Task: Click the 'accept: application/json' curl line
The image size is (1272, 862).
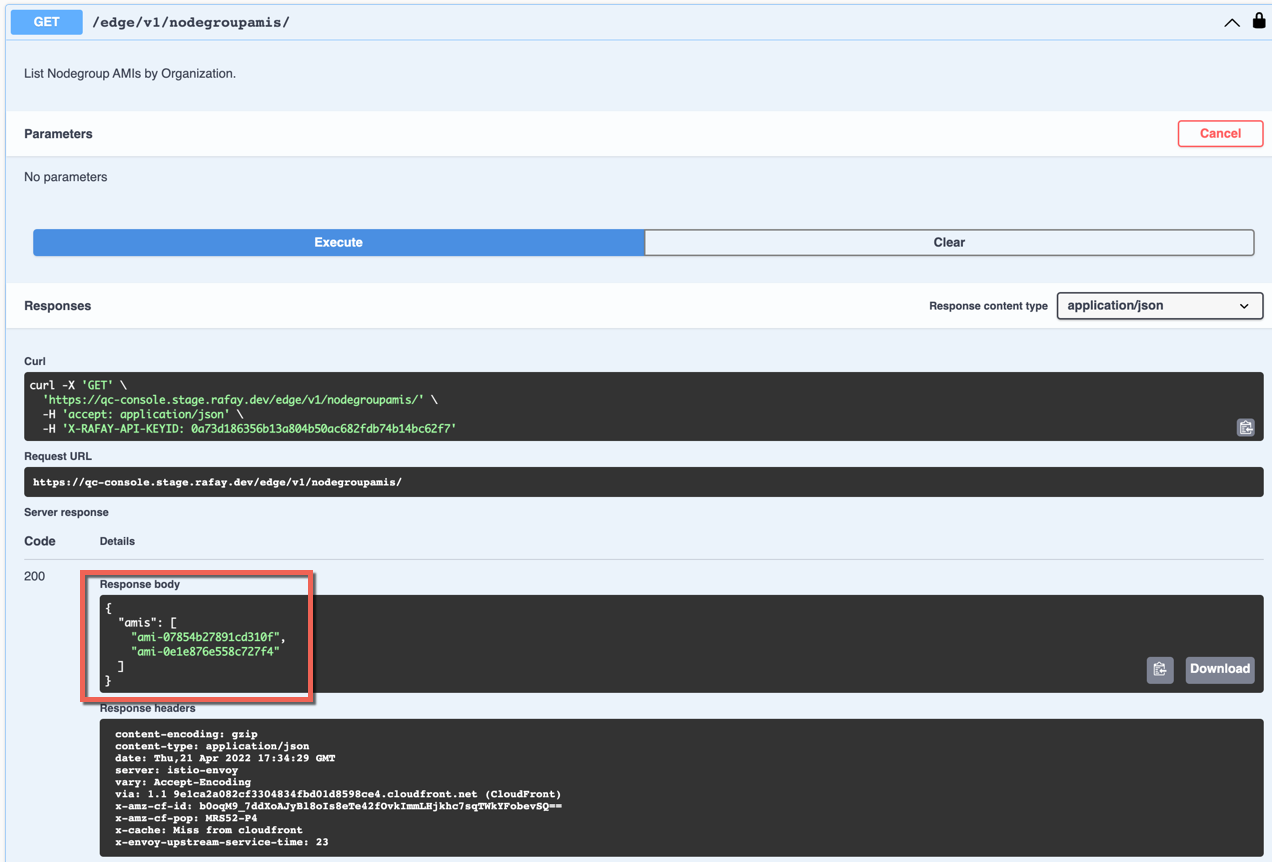Action: pos(142,414)
